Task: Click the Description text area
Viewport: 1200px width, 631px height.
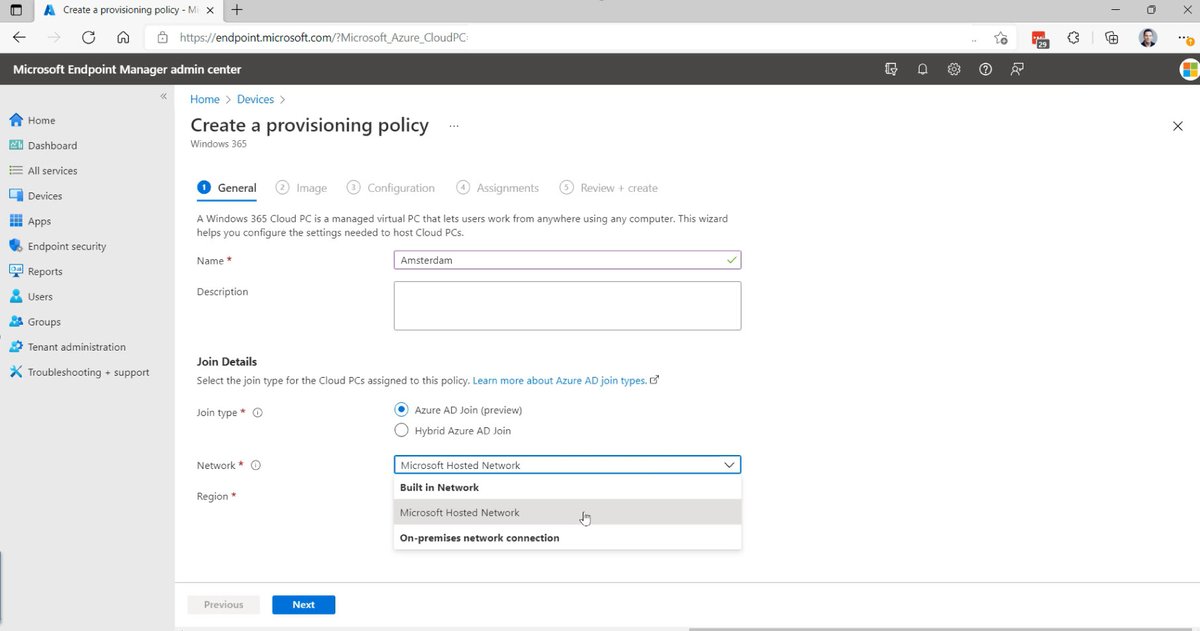Action: pos(567,305)
